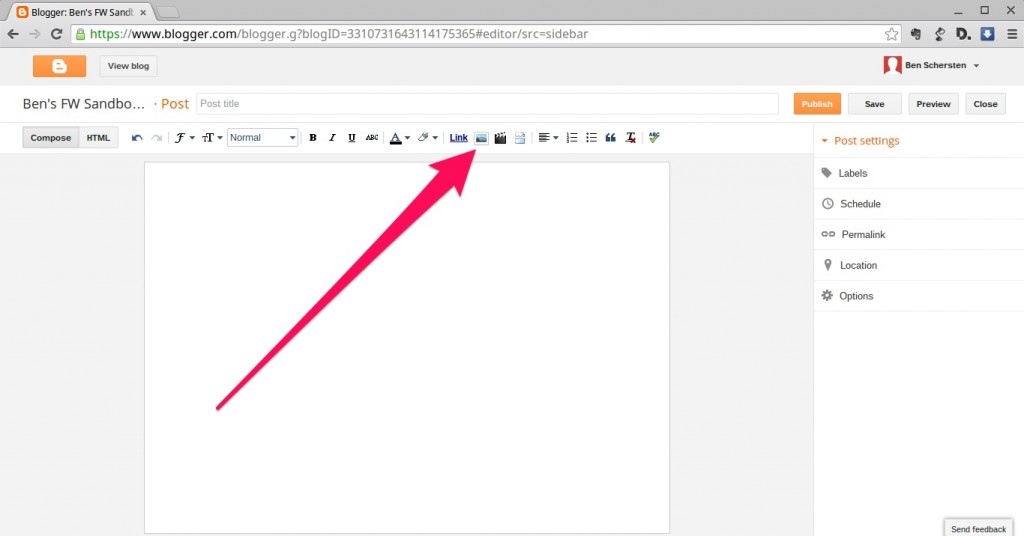1024x536 pixels.
Task: Open the text color picker
Action: [400, 138]
